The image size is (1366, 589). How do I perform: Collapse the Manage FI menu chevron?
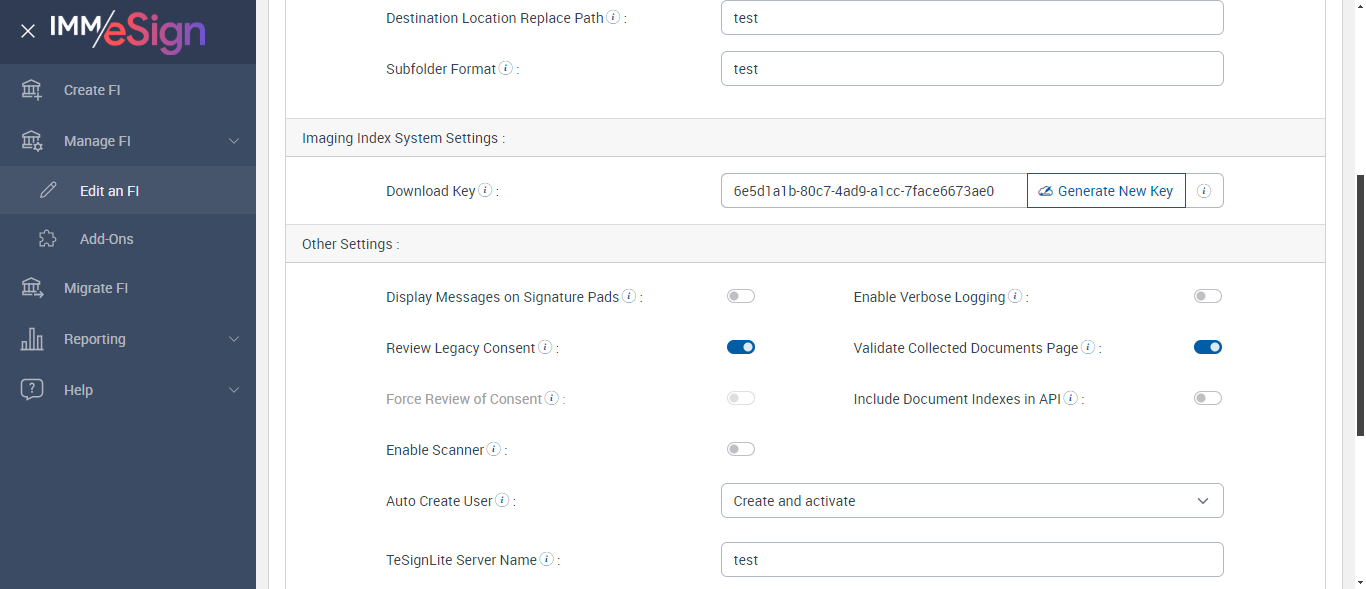(234, 141)
